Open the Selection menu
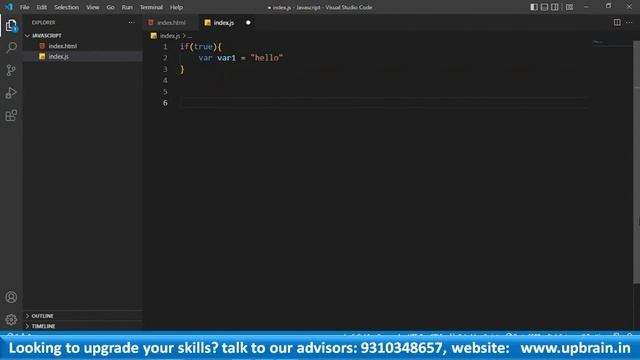 pos(66,7)
